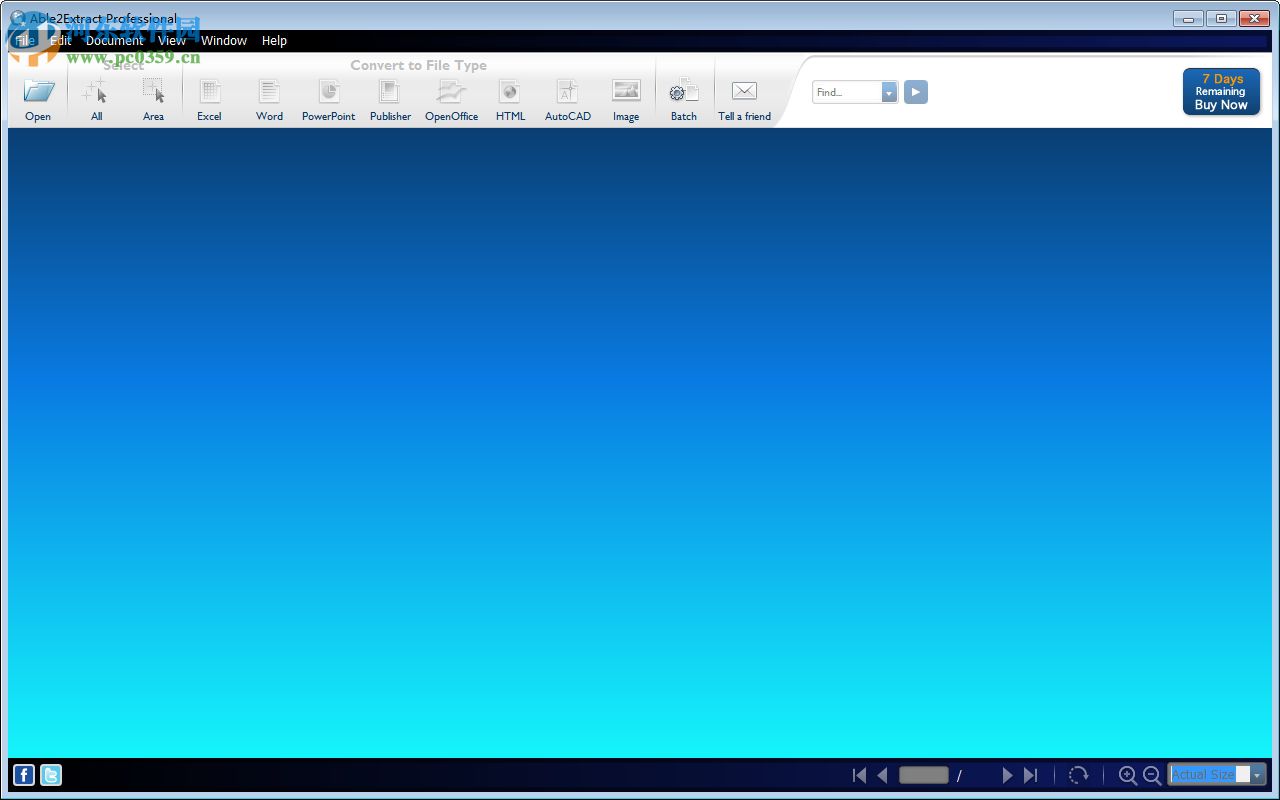The image size is (1280, 800).
Task: Convert to OpenOffice format
Action: coord(451,92)
